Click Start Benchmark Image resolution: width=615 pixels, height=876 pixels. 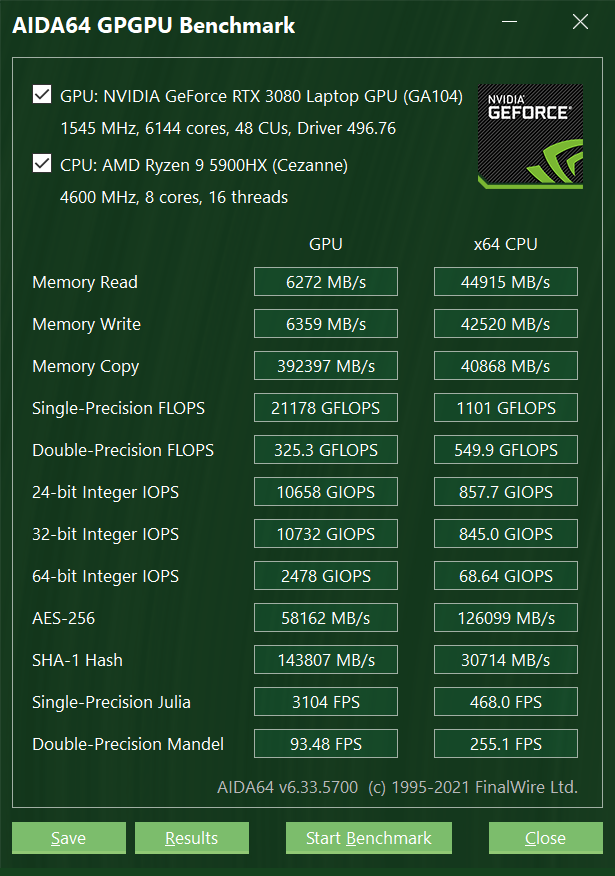pyautogui.click(x=368, y=838)
